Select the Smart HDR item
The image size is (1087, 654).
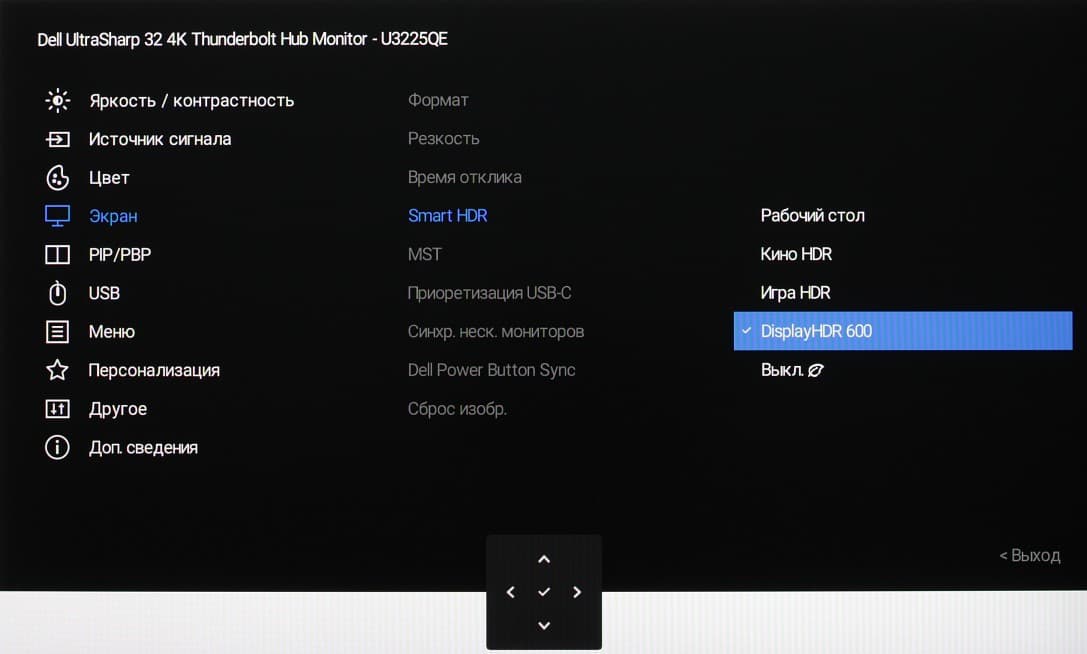click(448, 216)
